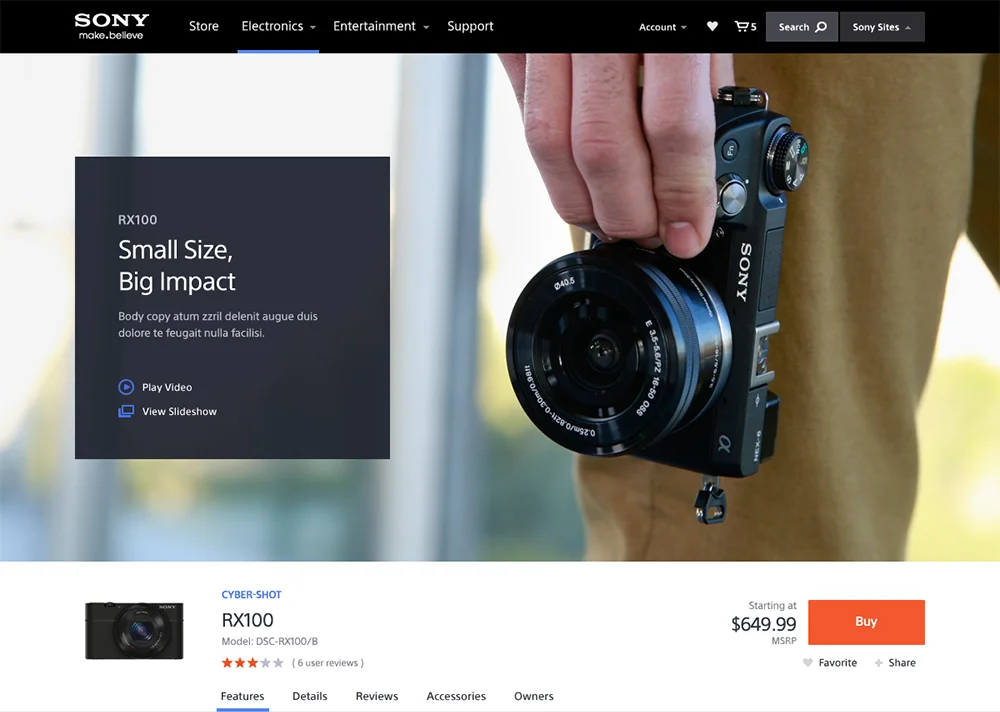Open the Accessories tab
Viewport: 1000px width, 712px height.
click(x=456, y=696)
